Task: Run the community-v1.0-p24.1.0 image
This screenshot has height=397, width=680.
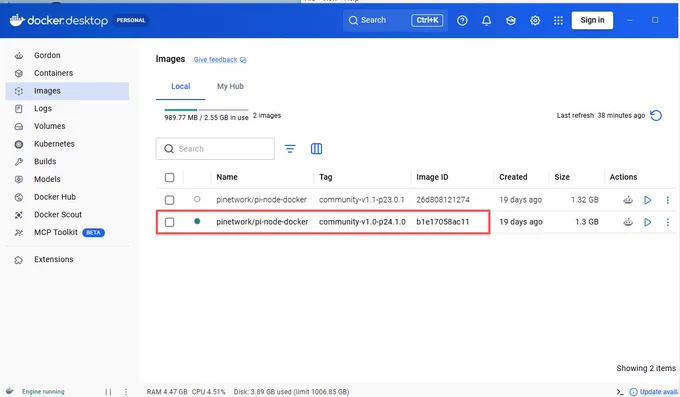Action: [x=647, y=222]
